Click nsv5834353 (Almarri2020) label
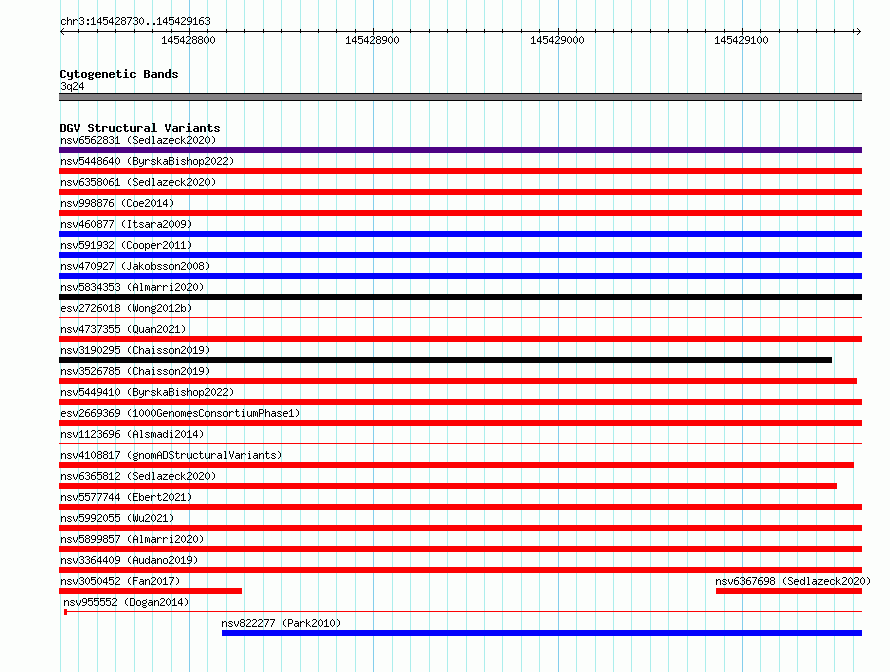This screenshot has width=890, height=672. (132, 287)
